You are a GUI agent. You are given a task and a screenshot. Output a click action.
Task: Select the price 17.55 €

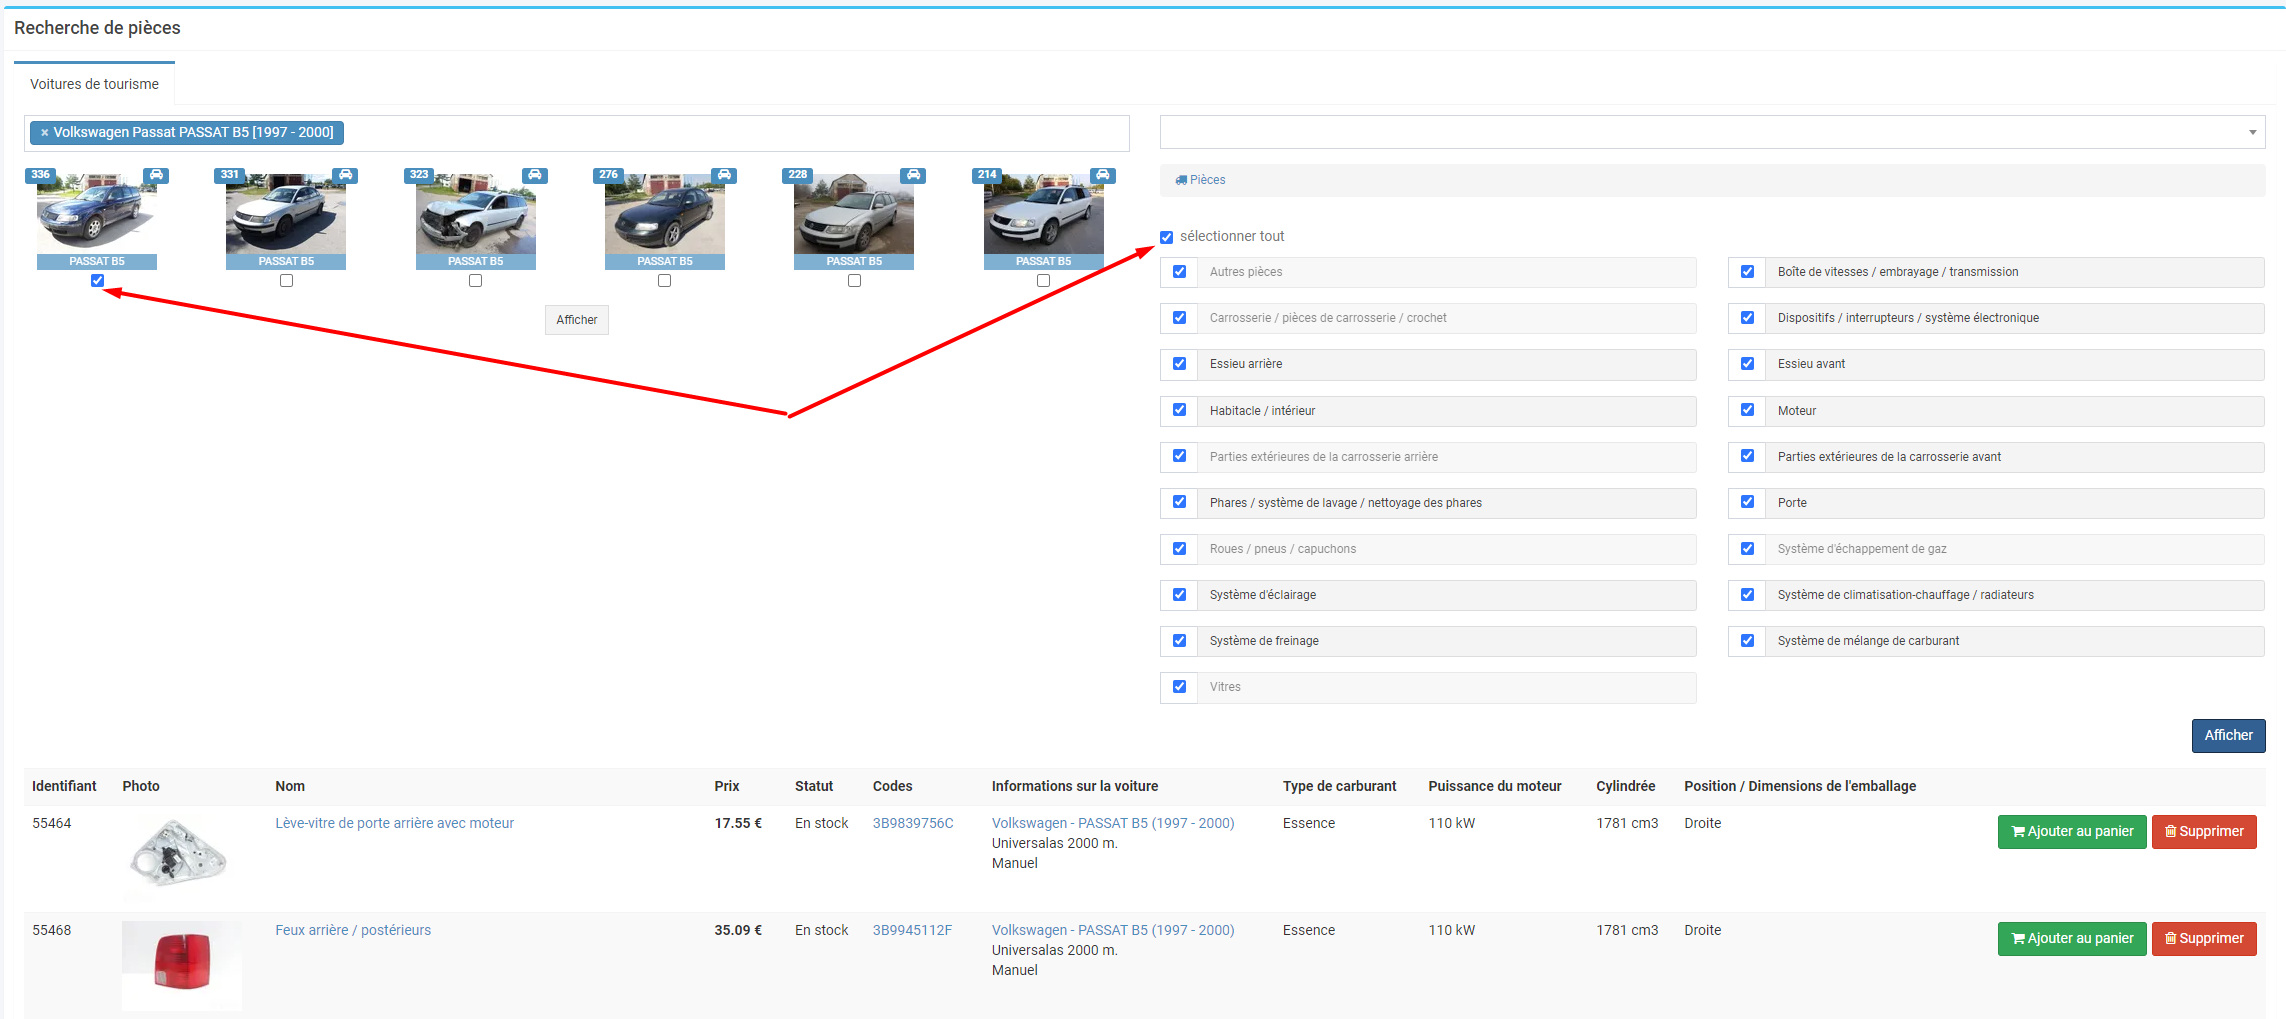coord(738,824)
